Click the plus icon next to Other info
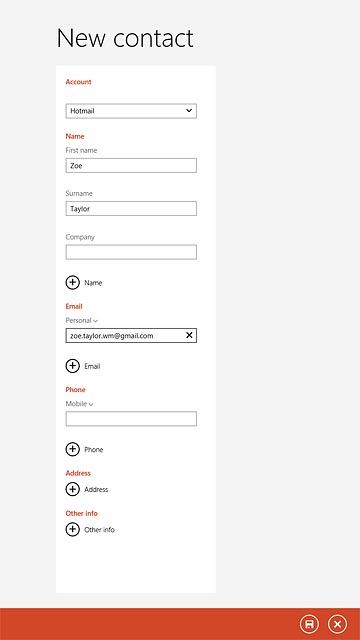The width and height of the screenshot is (360, 640). point(73,529)
